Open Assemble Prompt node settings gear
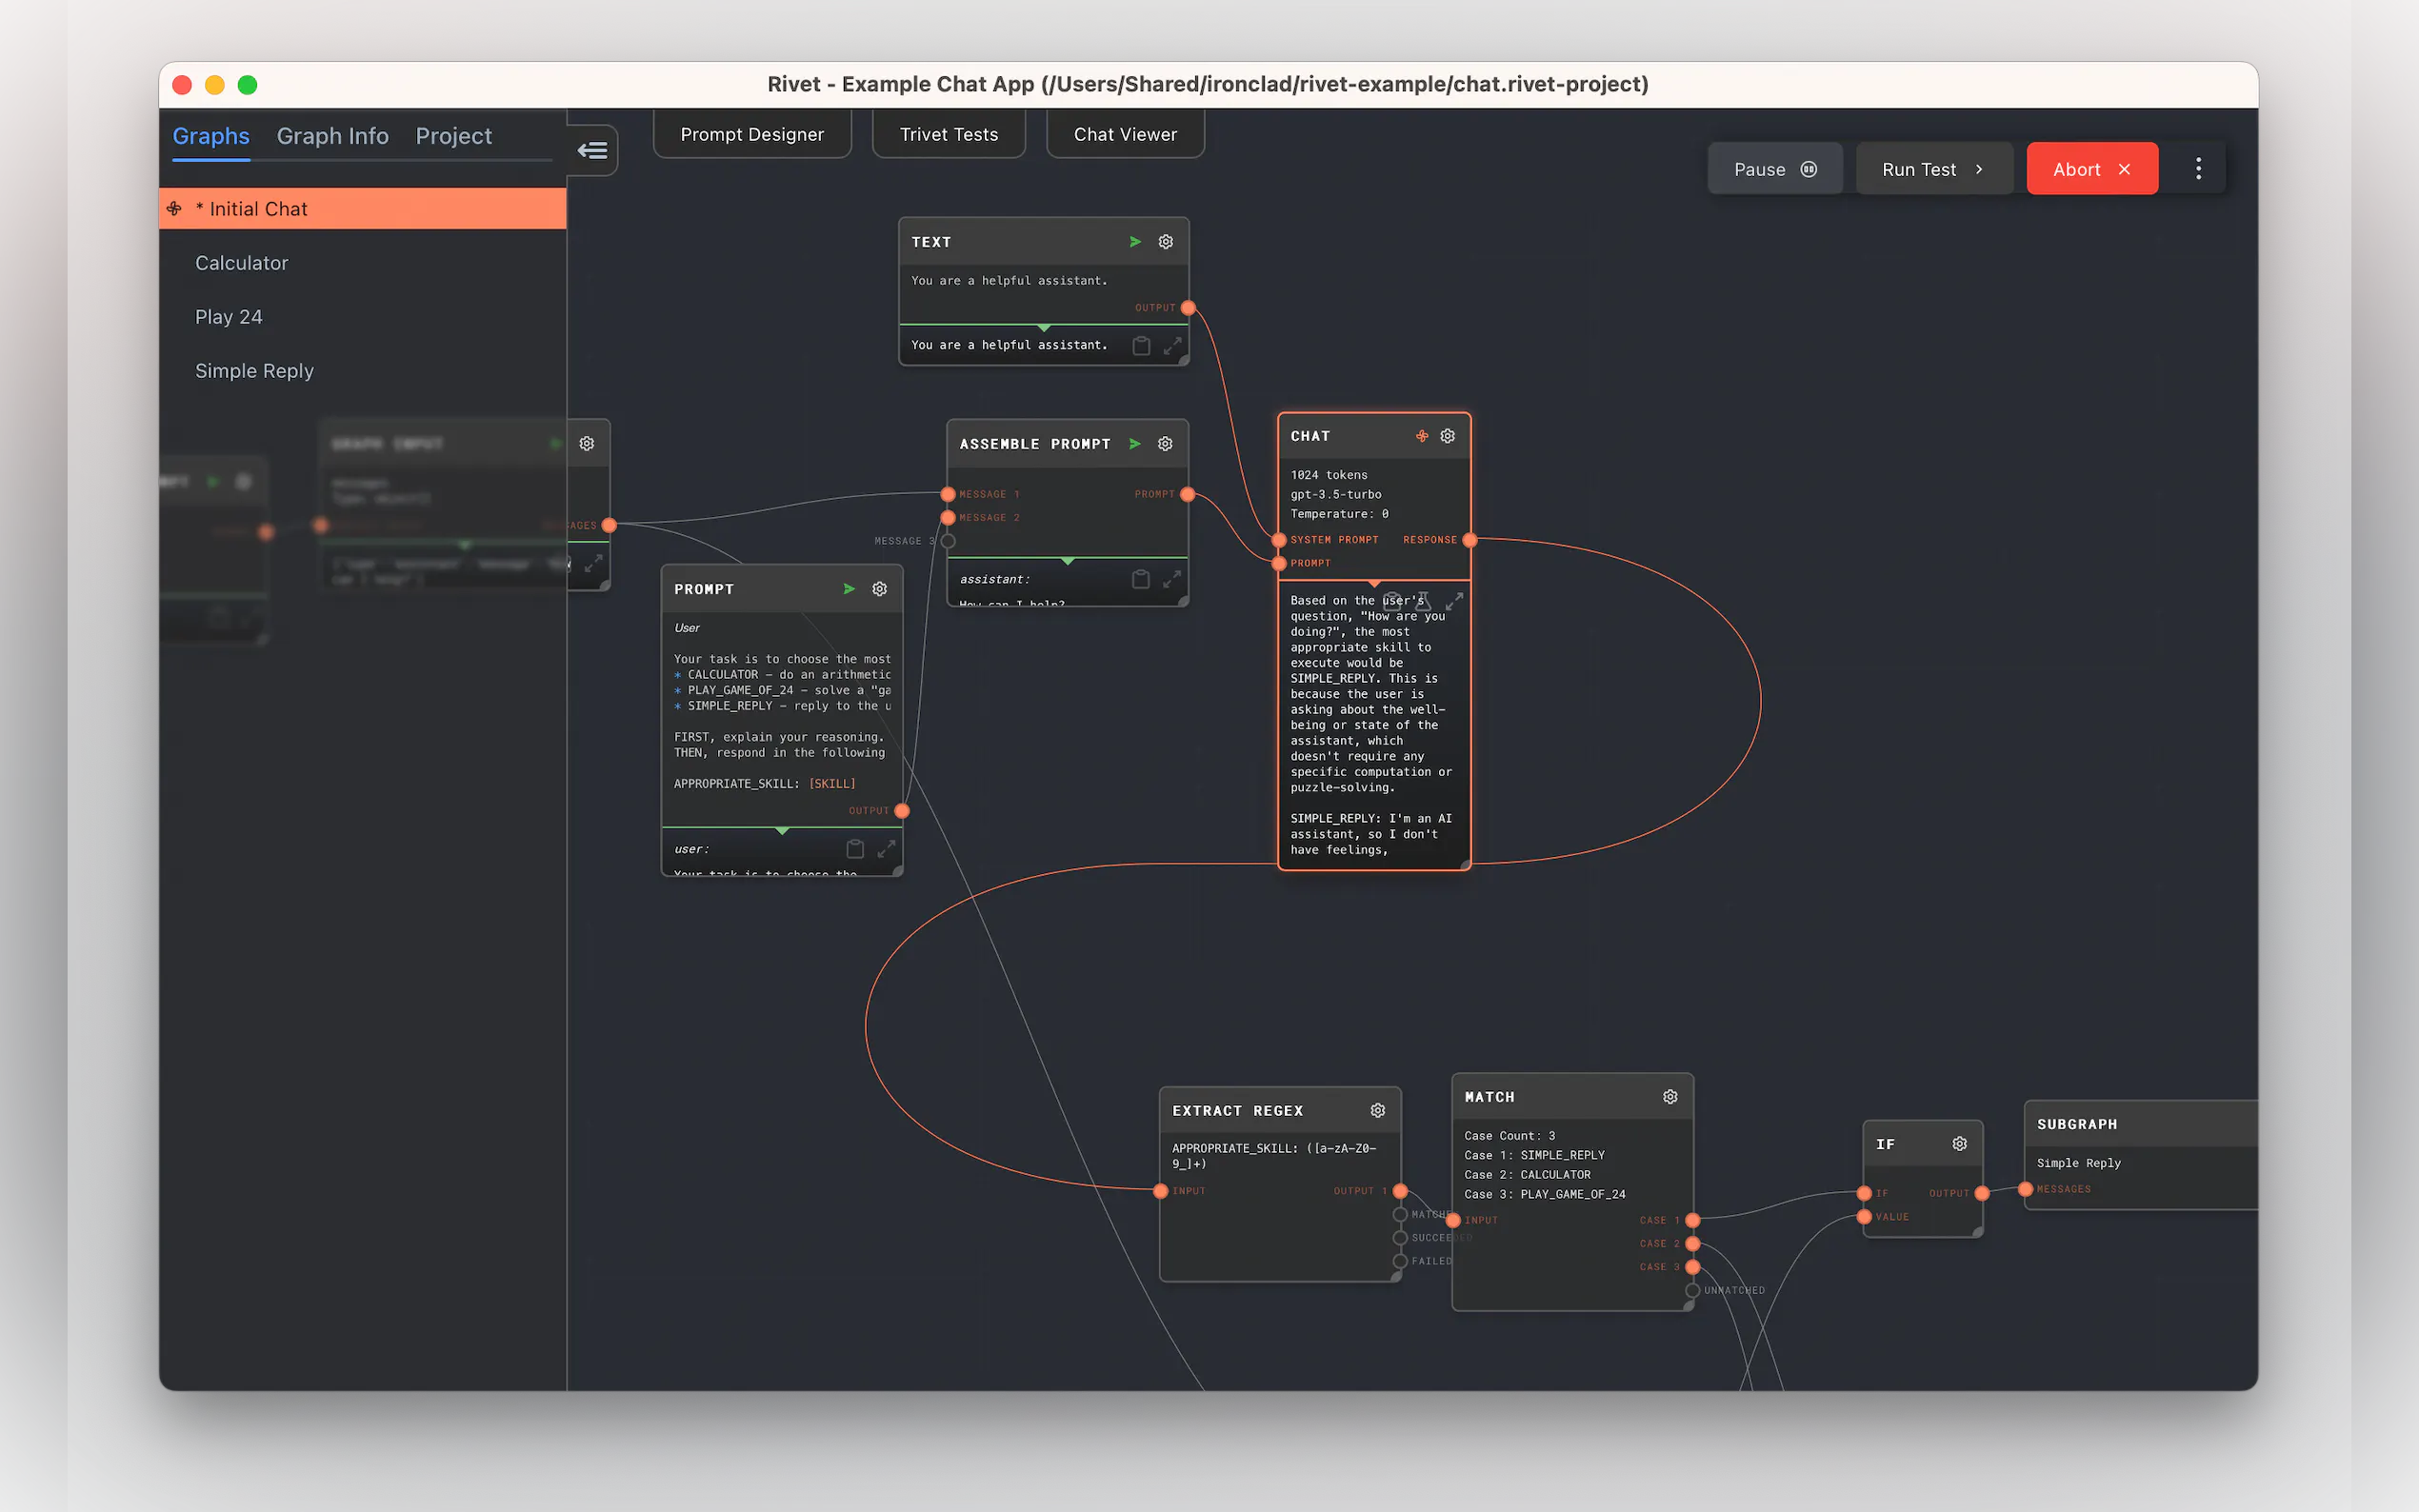2419x1512 pixels. (1165, 444)
